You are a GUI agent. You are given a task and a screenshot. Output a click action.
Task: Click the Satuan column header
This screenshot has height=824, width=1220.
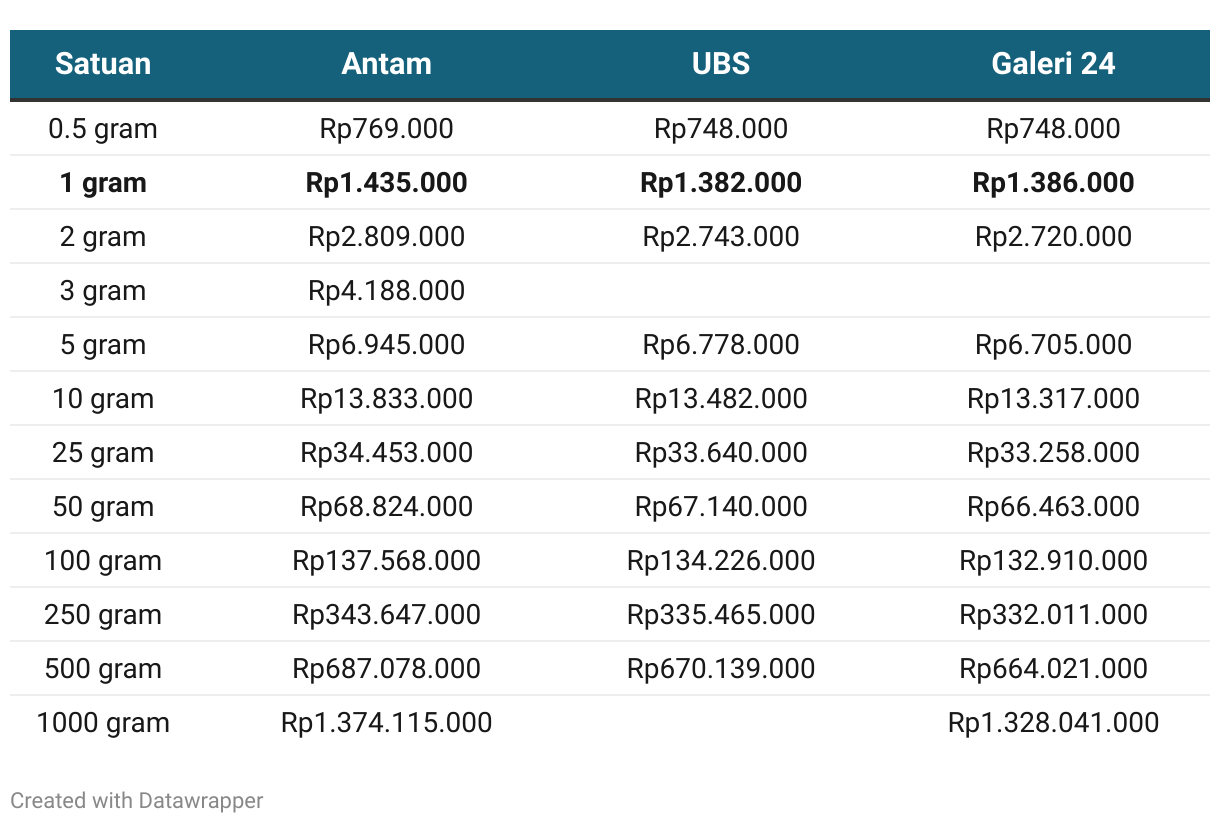click(103, 64)
